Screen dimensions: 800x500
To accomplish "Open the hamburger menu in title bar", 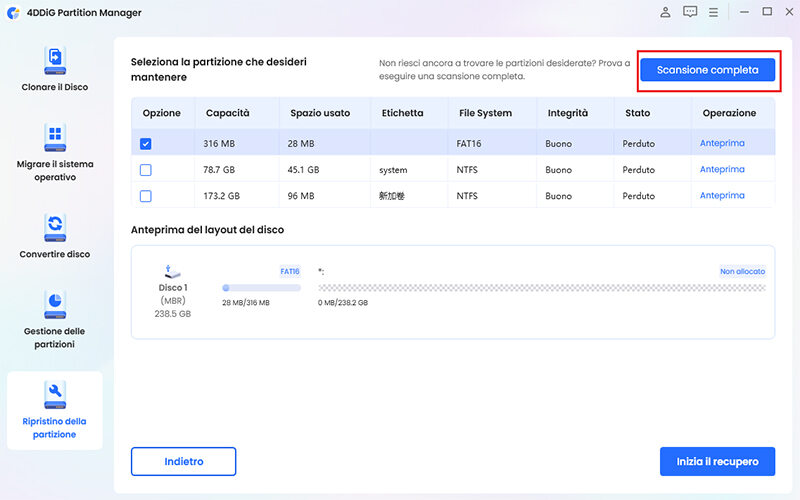I will (714, 12).
